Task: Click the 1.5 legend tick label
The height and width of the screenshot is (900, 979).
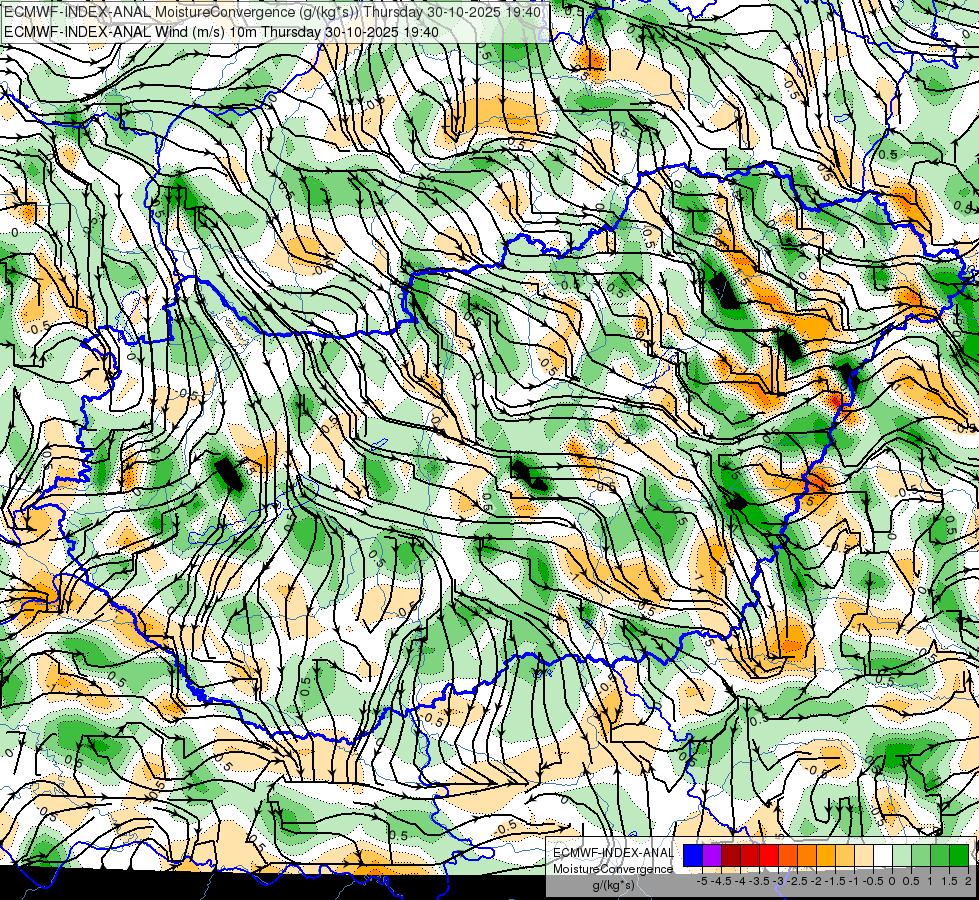Action: click(x=950, y=881)
